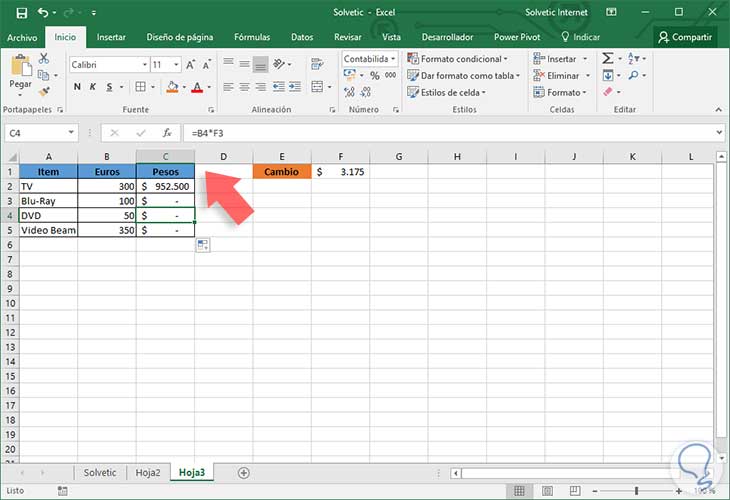This screenshot has height=500, width=730.
Task: Open Formato condicional menu
Action: click(x=458, y=59)
